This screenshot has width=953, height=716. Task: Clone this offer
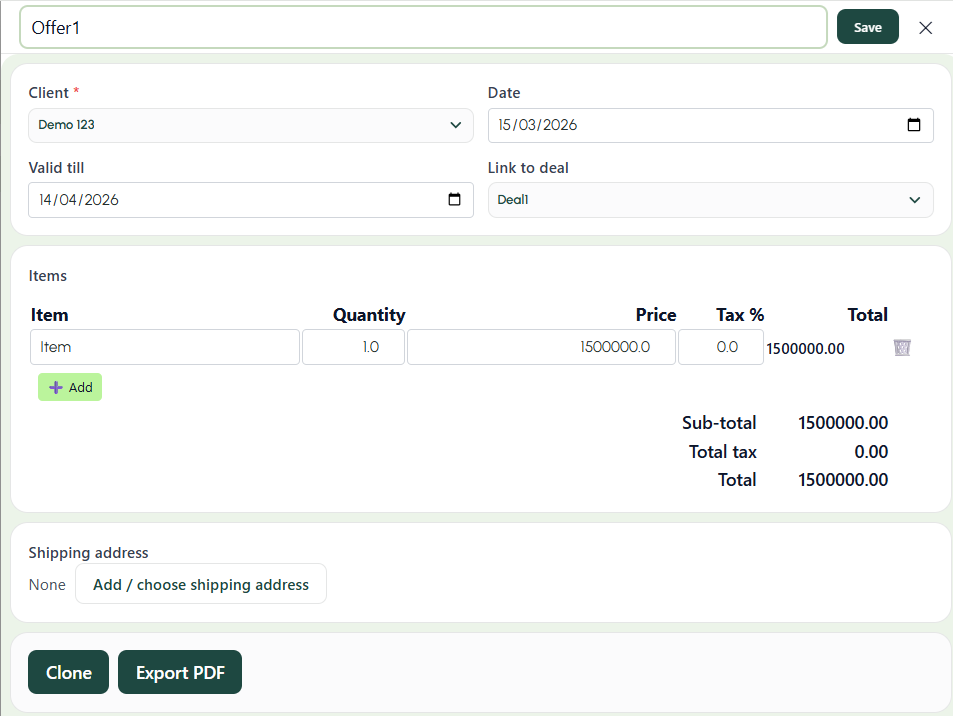click(68, 672)
